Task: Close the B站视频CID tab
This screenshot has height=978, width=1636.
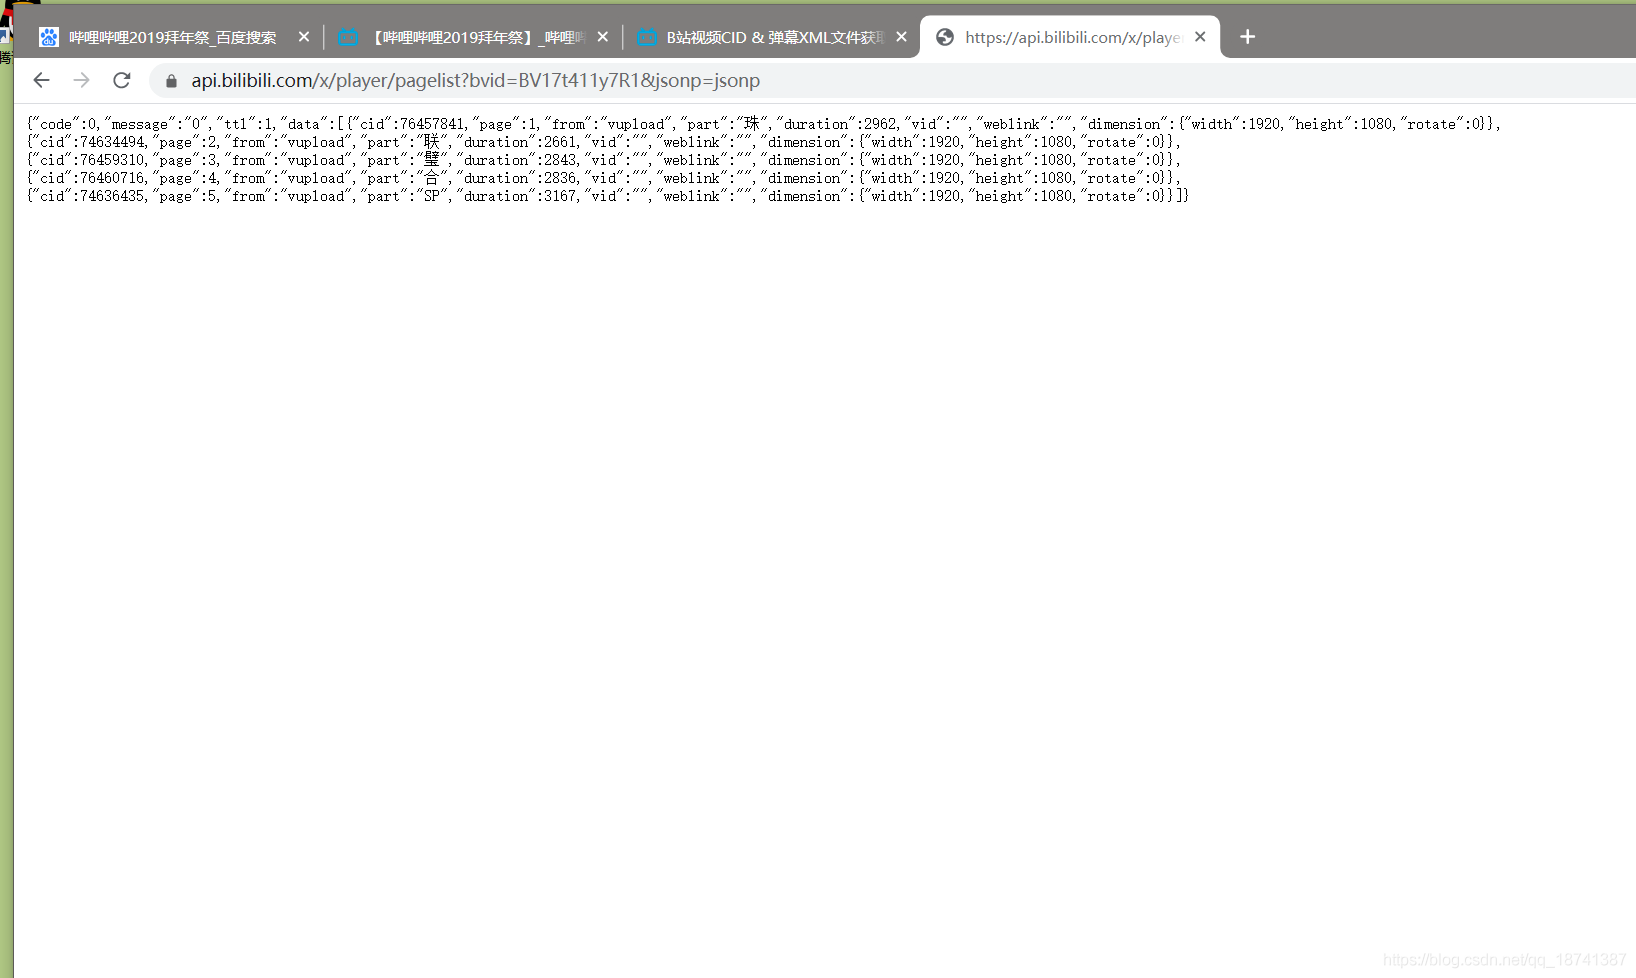Action: point(901,37)
